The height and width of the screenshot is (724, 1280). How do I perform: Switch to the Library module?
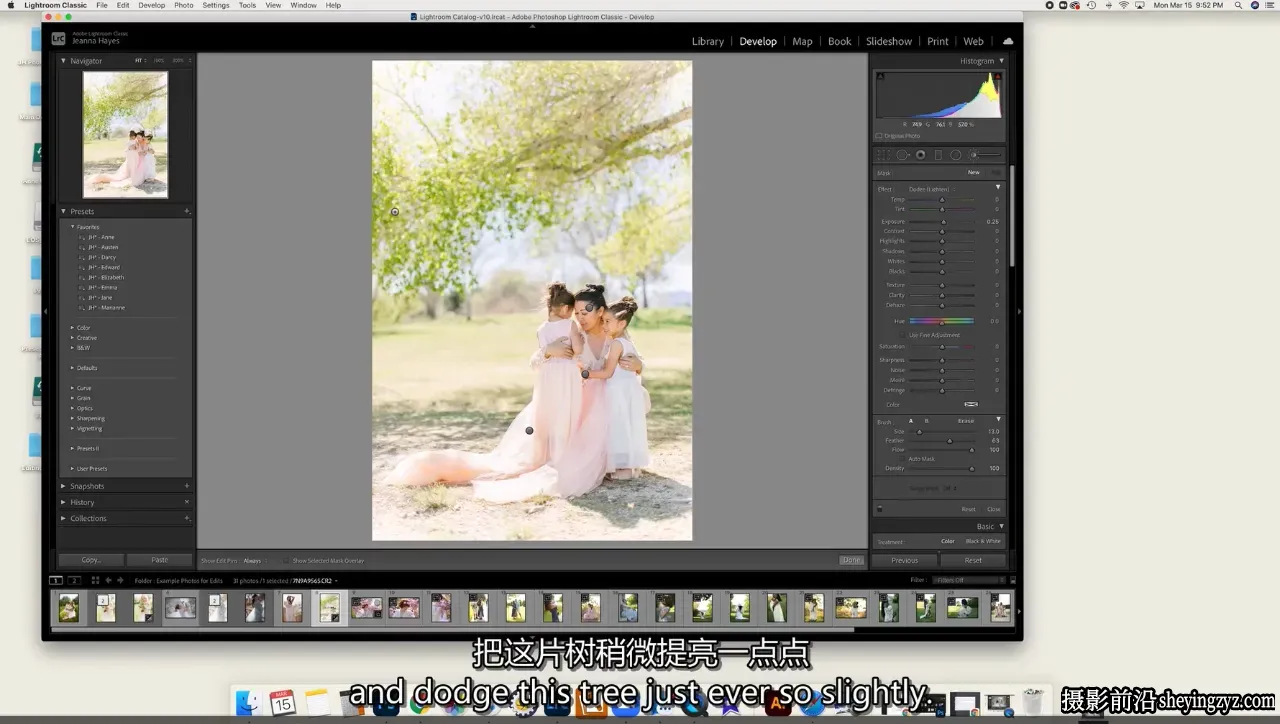[x=707, y=41]
